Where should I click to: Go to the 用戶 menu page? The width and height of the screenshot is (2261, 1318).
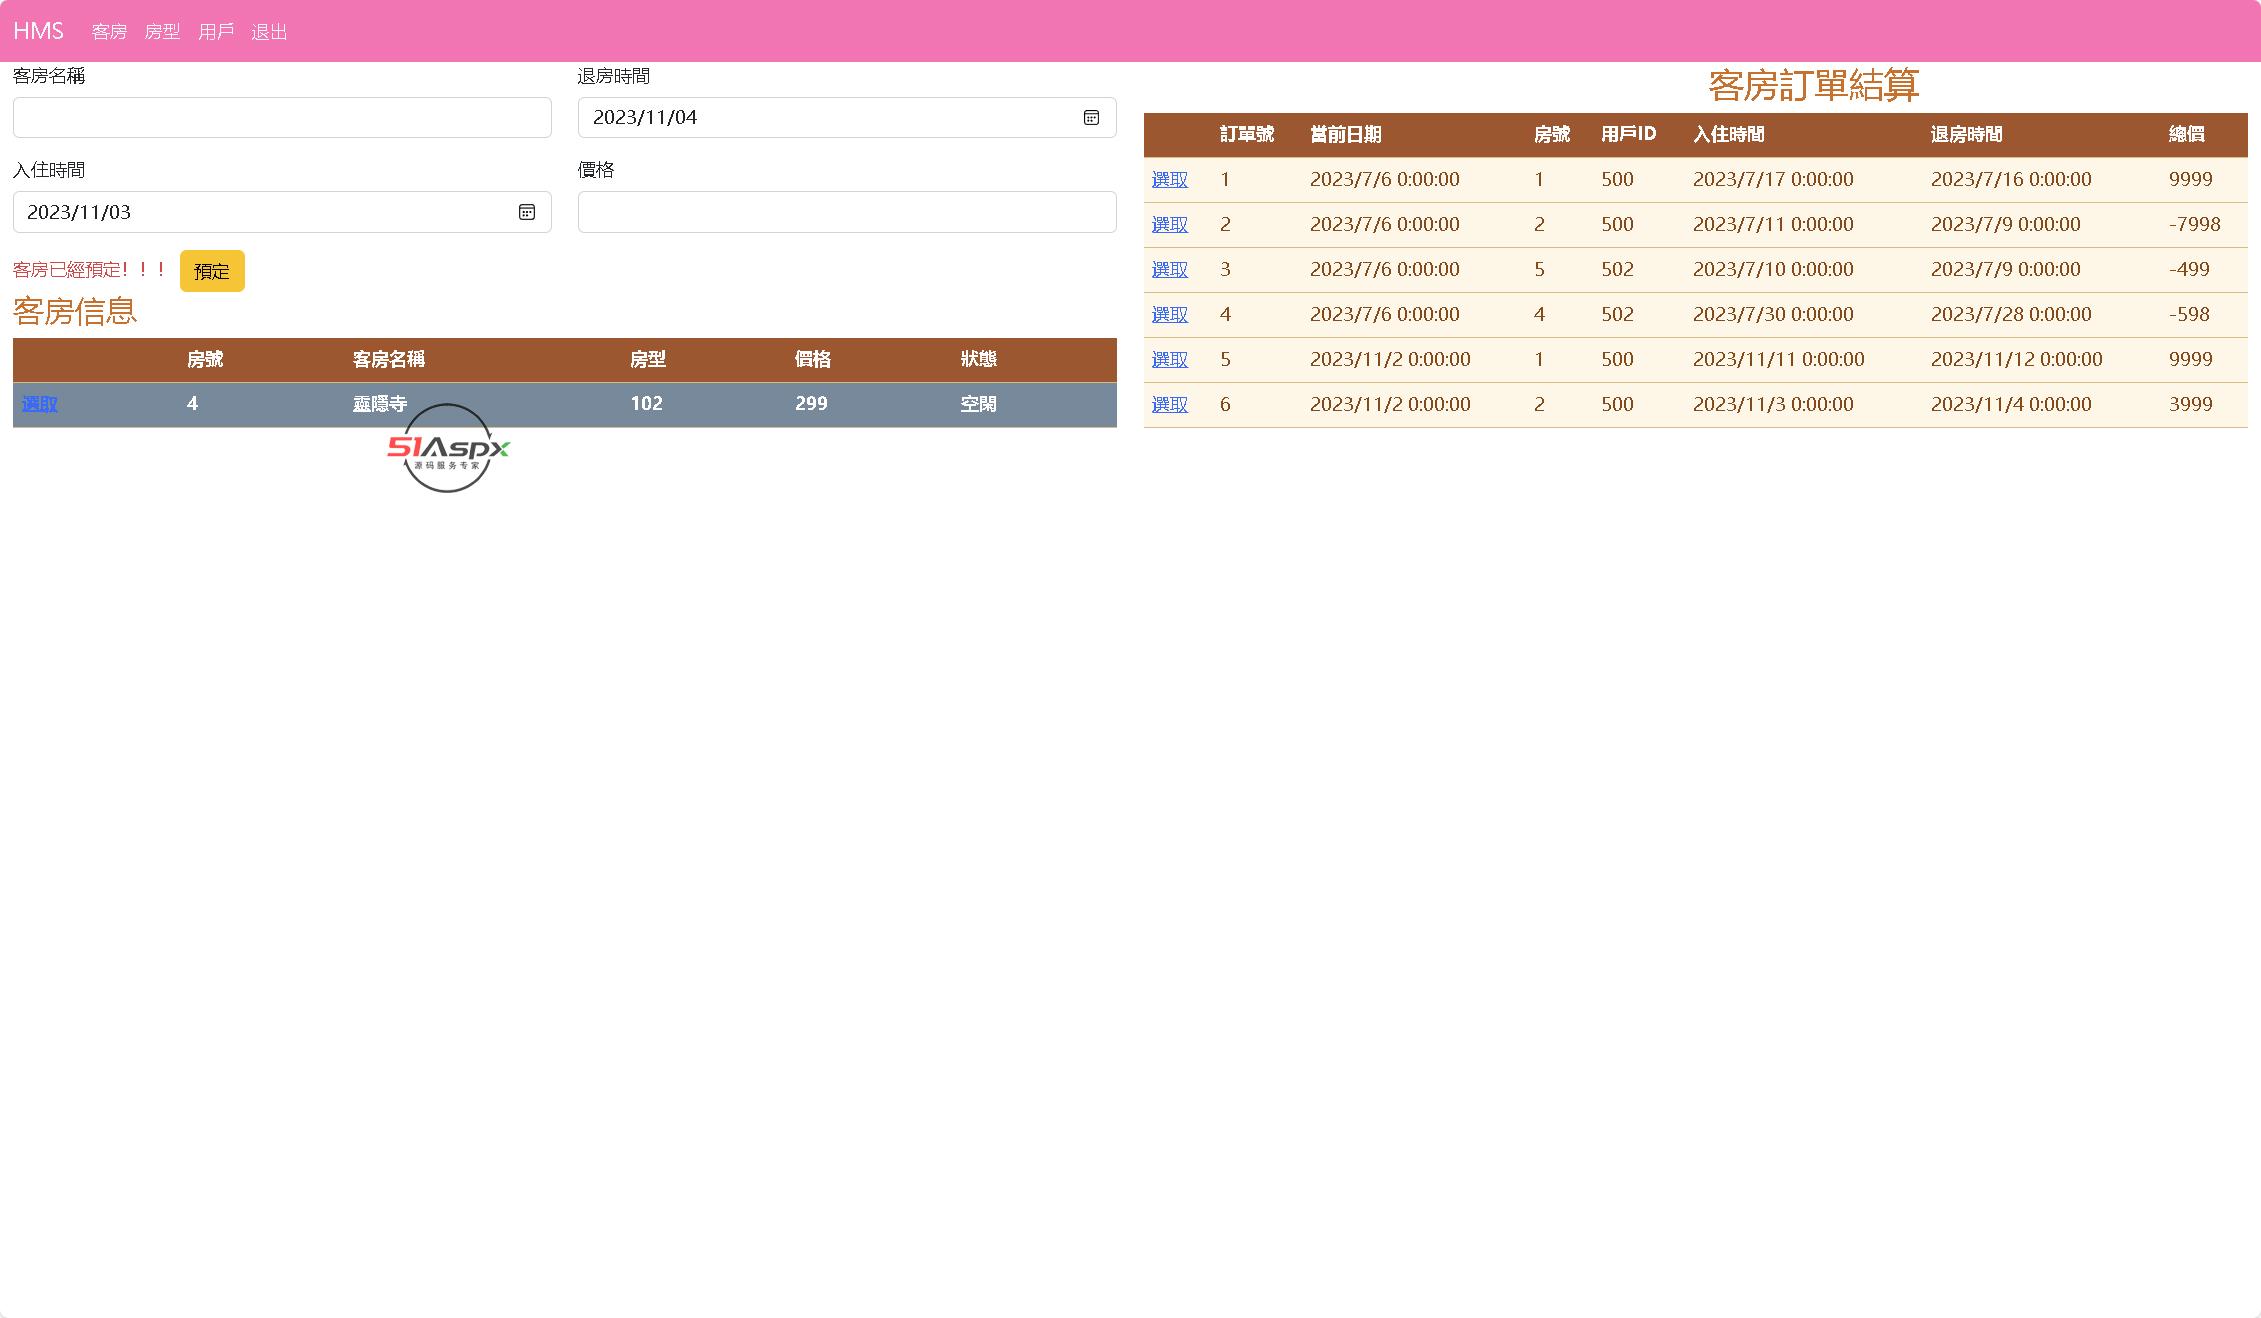click(x=216, y=32)
